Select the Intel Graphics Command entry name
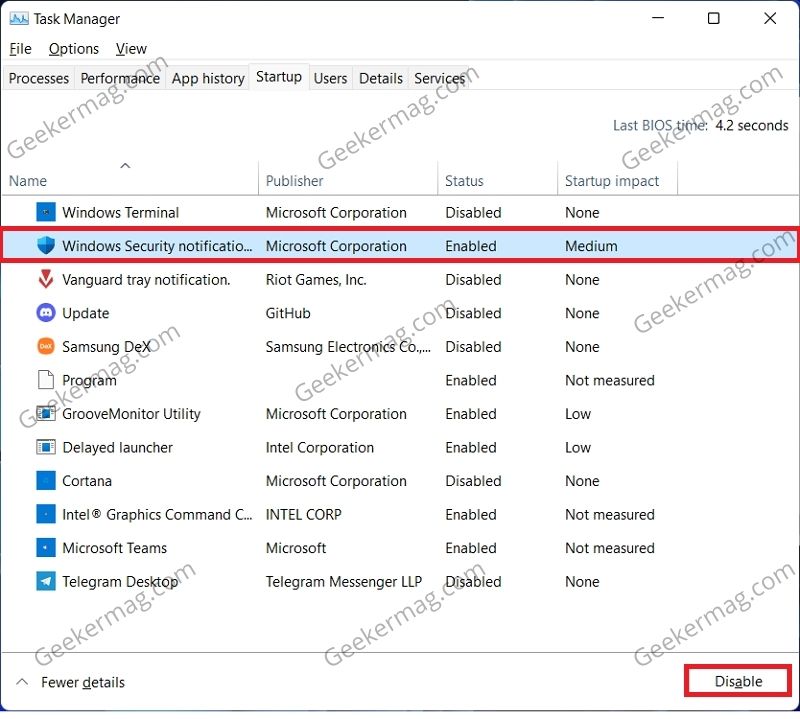The height and width of the screenshot is (719, 800). pos(157,514)
